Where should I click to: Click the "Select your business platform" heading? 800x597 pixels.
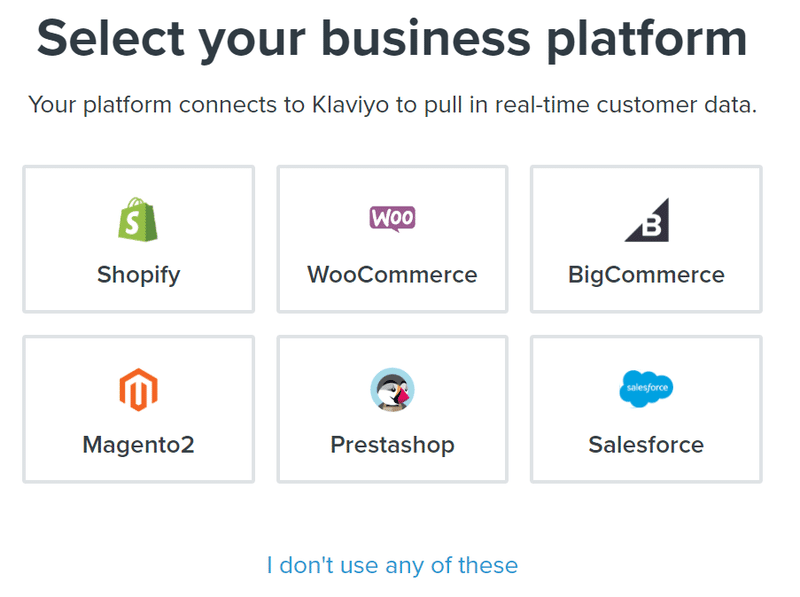pos(392,40)
